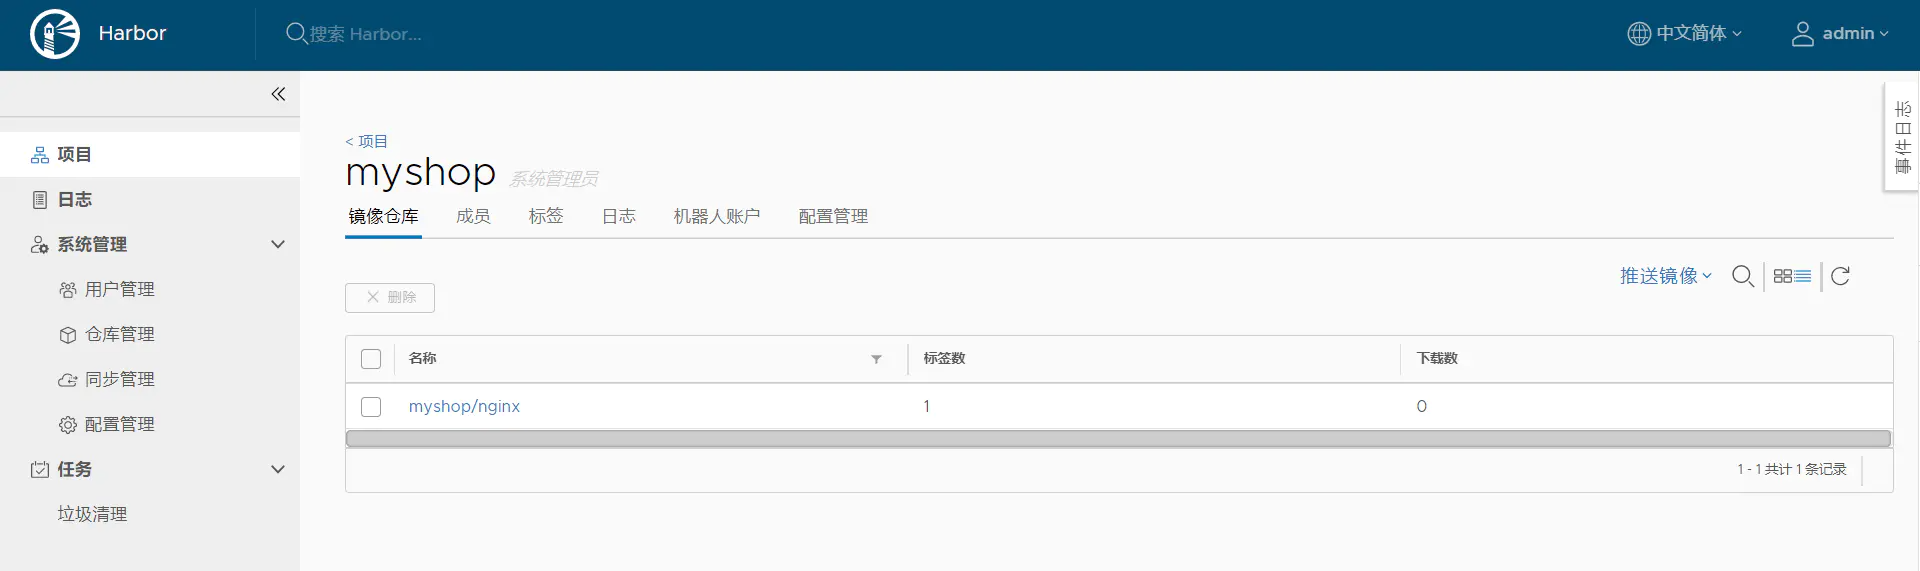Viewport: 1920px width, 571px height.
Task: Open the 中文简体 language dropdown
Action: click(x=1685, y=34)
